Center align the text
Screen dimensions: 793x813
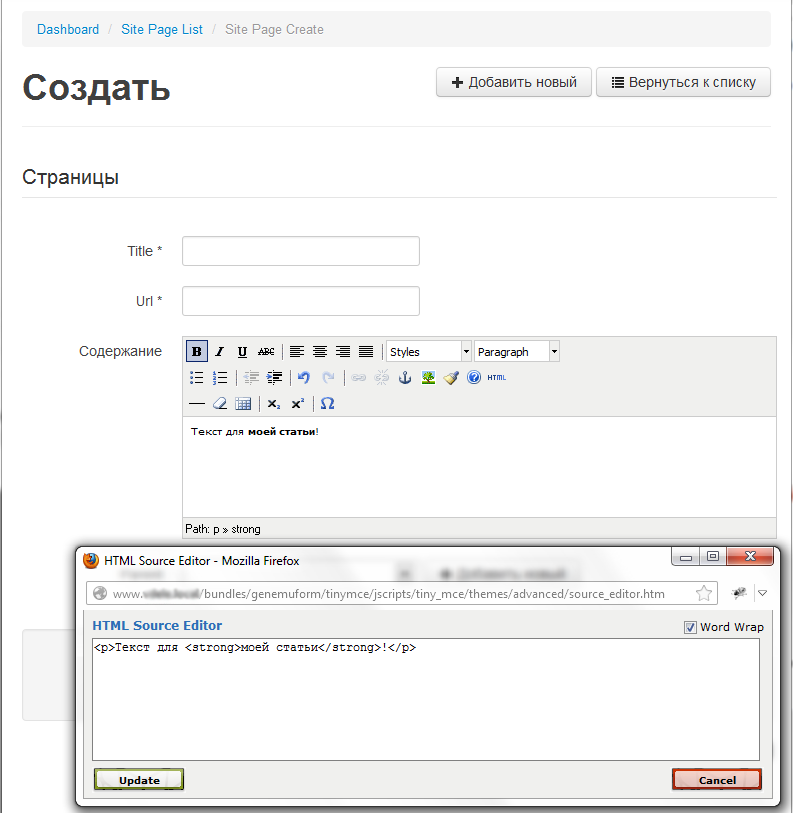(x=319, y=352)
